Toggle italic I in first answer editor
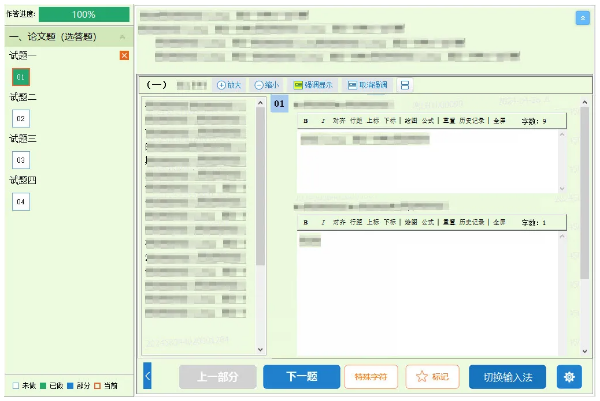This screenshot has width=600, height=401. click(x=322, y=121)
